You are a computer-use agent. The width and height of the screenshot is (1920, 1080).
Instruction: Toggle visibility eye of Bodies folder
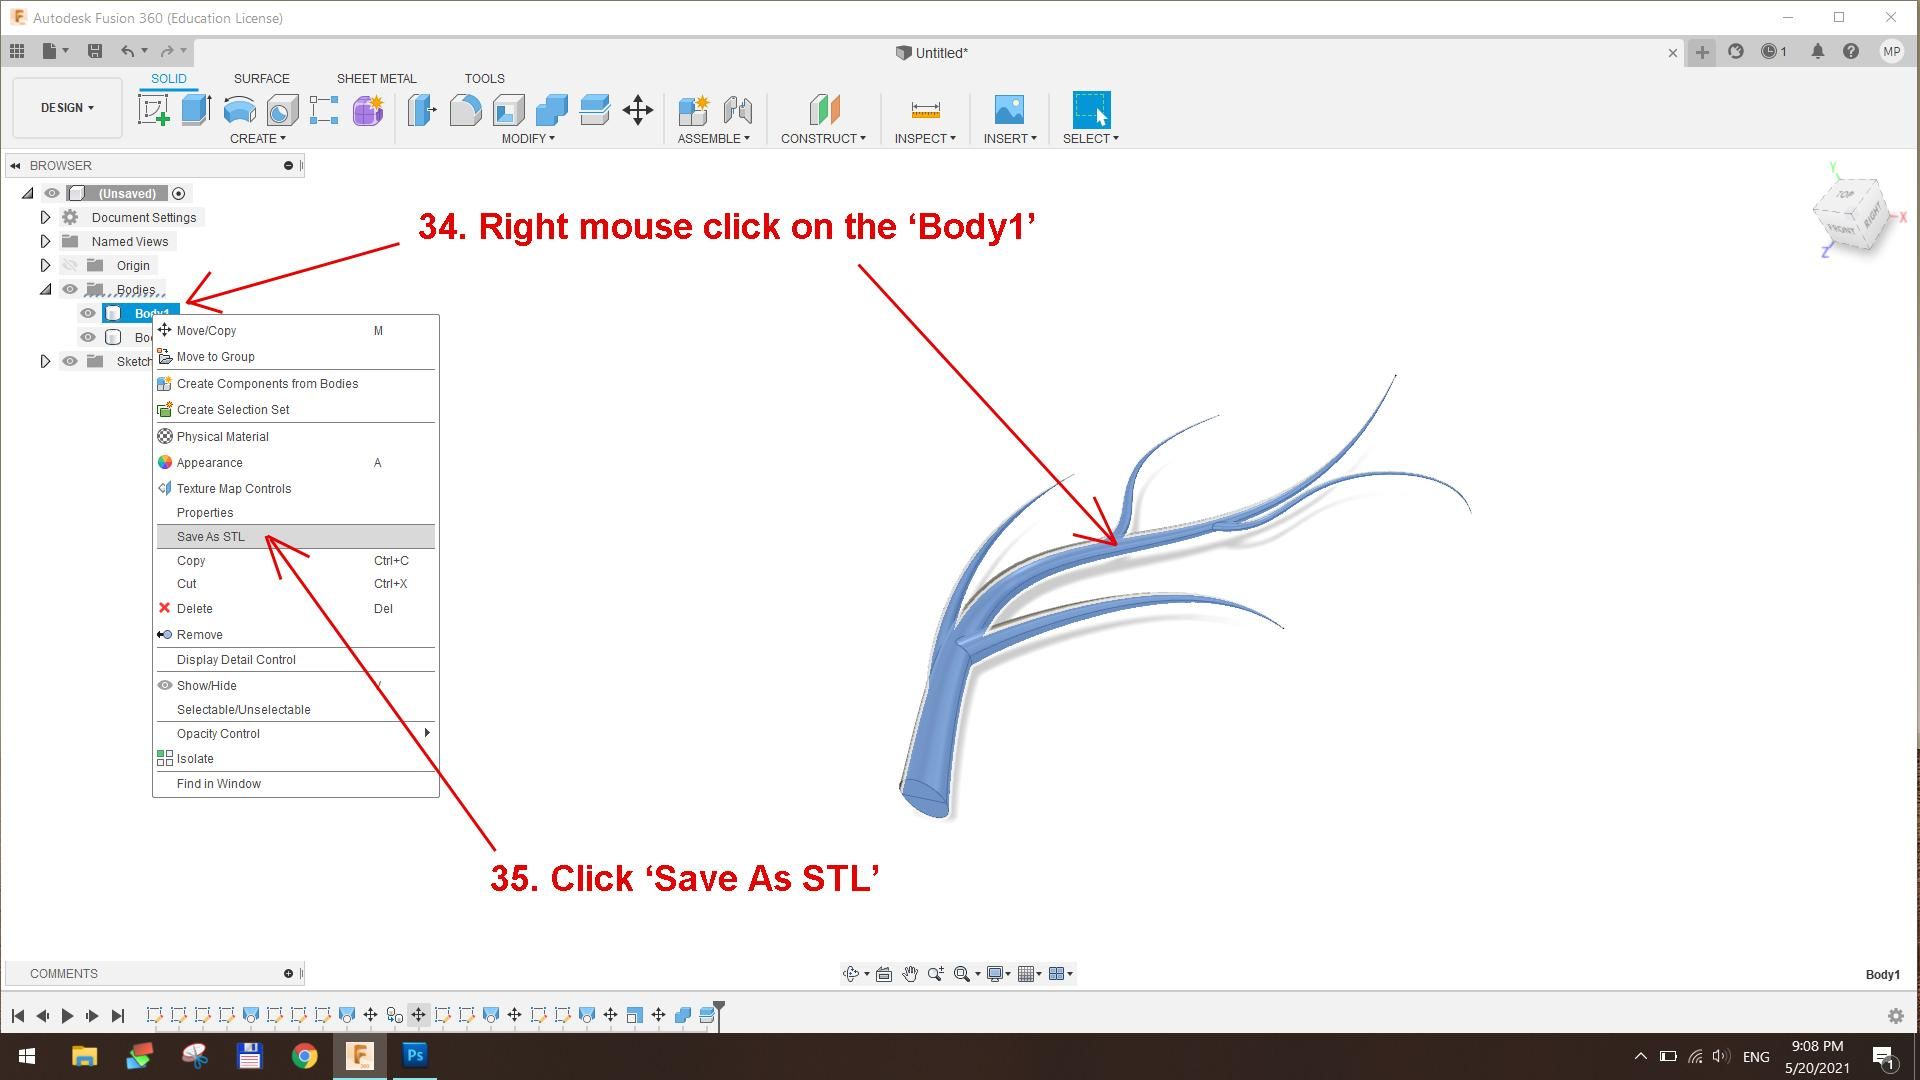[70, 290]
